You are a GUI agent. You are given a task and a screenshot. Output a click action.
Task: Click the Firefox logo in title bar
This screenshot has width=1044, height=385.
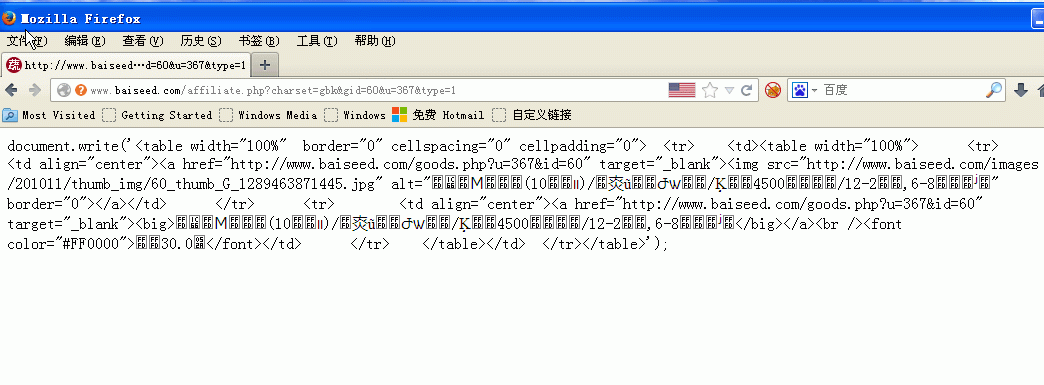click(9, 18)
